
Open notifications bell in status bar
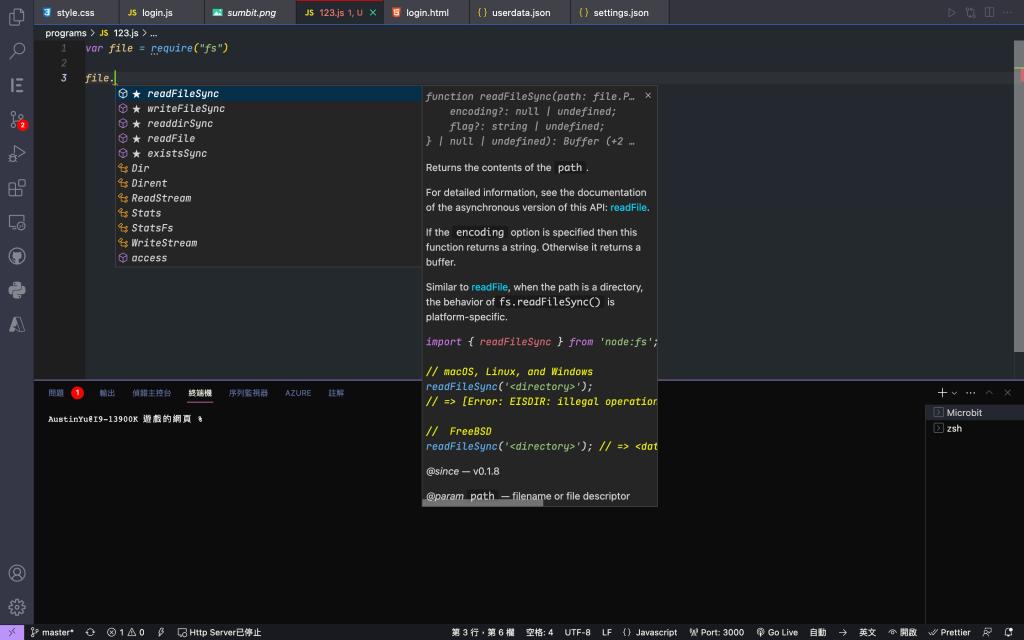click(x=1008, y=632)
